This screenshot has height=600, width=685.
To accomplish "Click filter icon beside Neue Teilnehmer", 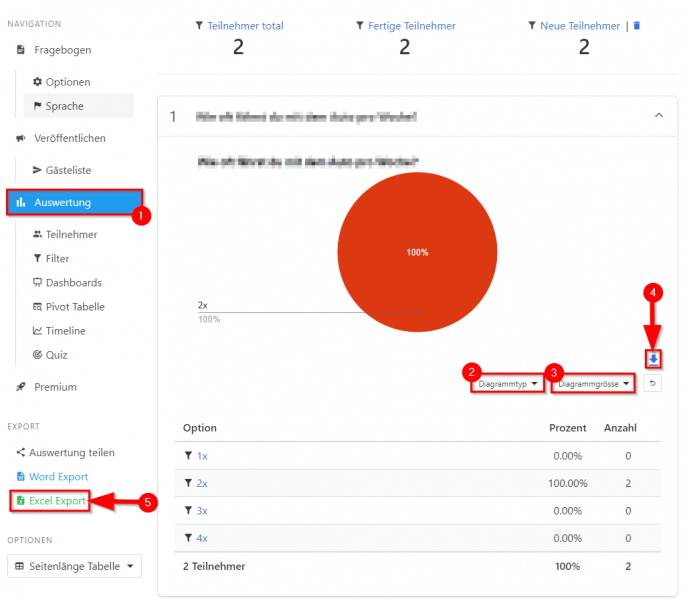I will click(x=532, y=26).
